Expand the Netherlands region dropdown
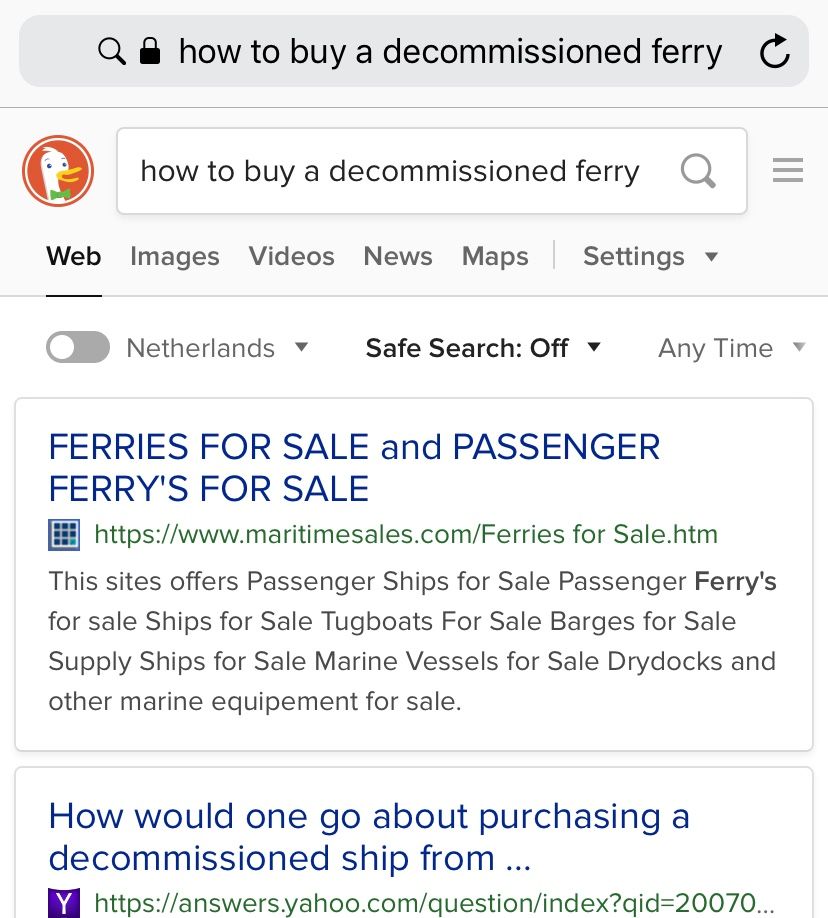Viewport: 828px width, 918px height. point(301,348)
